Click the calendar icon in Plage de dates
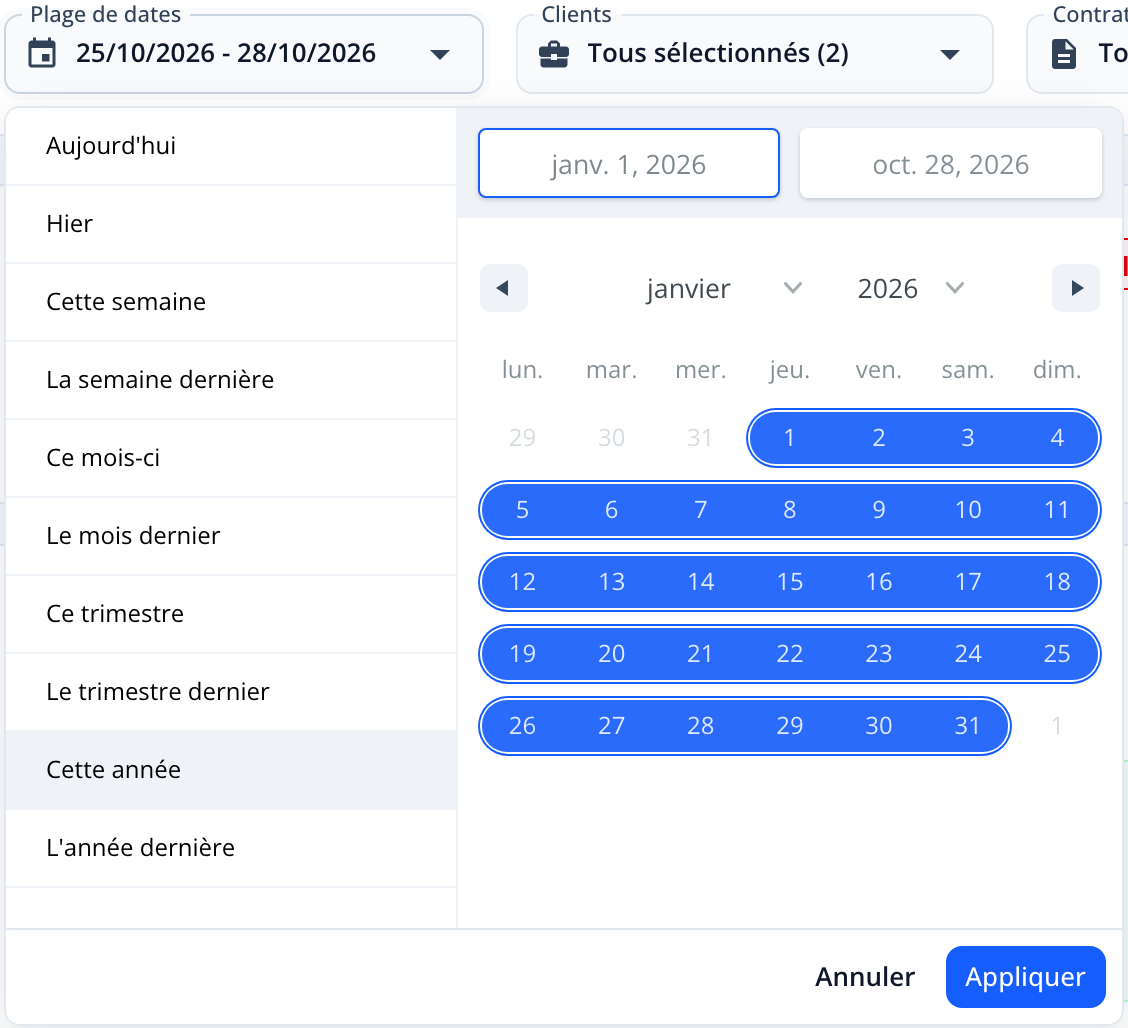Viewport: 1128px width, 1028px height. [42, 53]
